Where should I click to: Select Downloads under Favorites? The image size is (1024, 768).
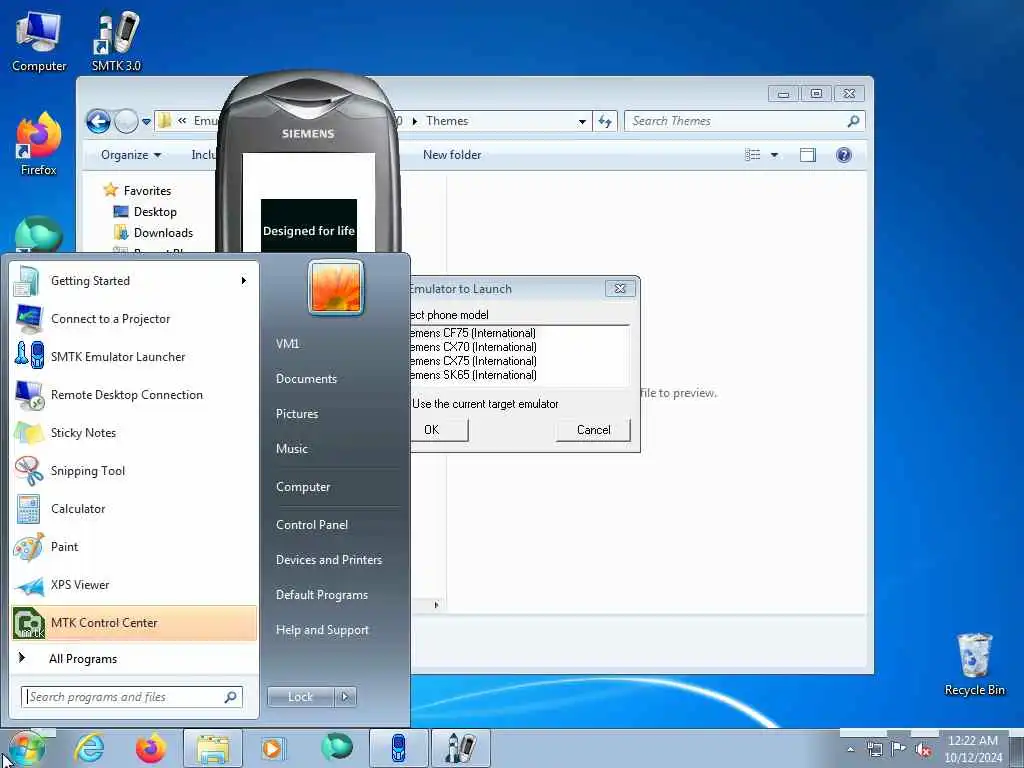coord(163,232)
